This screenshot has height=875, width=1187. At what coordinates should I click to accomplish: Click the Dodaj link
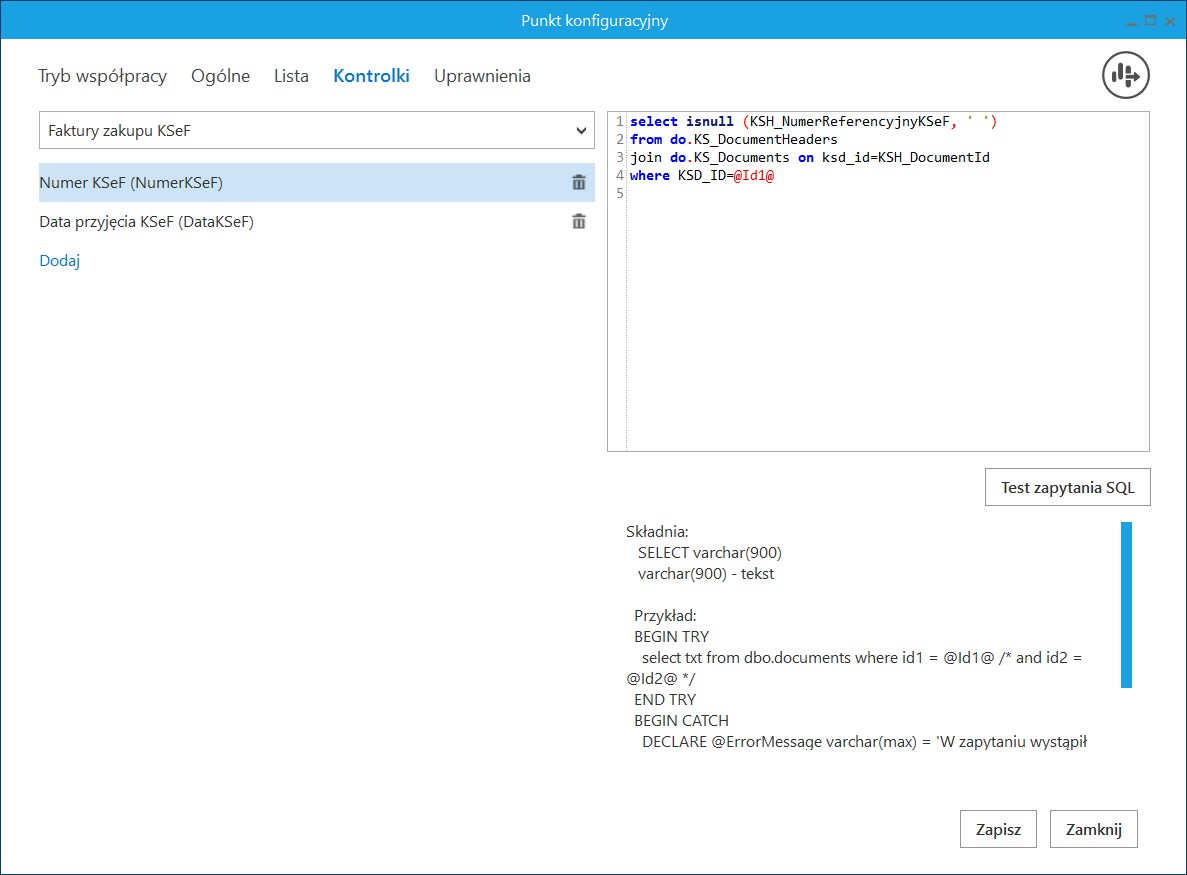59,261
